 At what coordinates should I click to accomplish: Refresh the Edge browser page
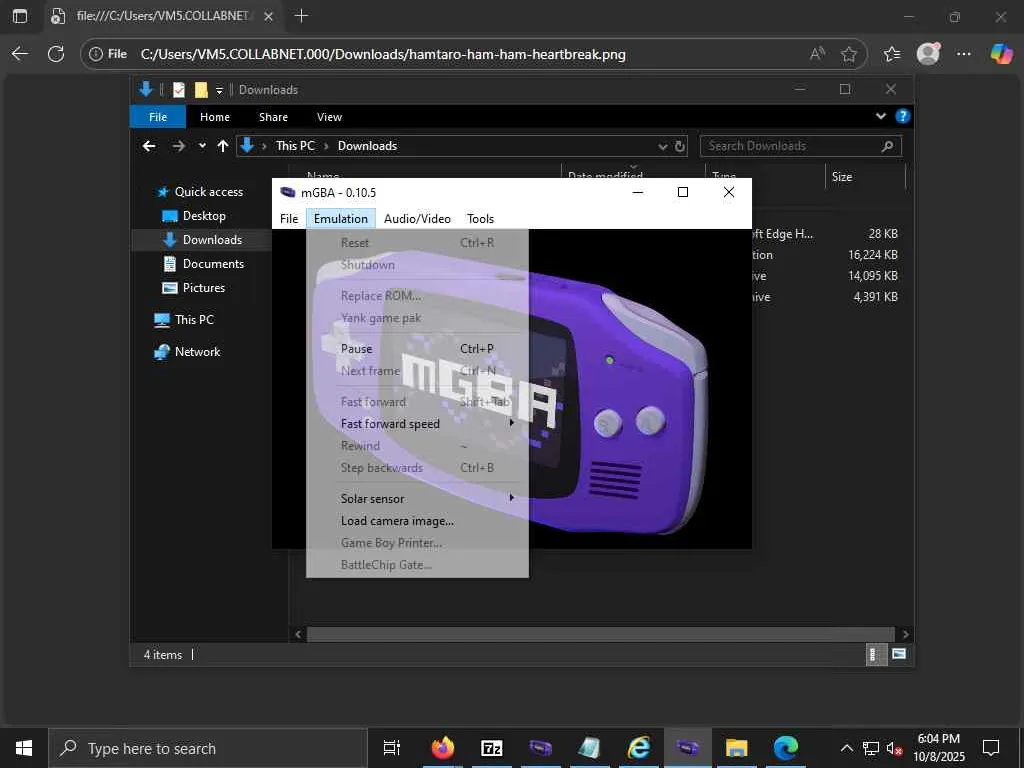click(56, 54)
